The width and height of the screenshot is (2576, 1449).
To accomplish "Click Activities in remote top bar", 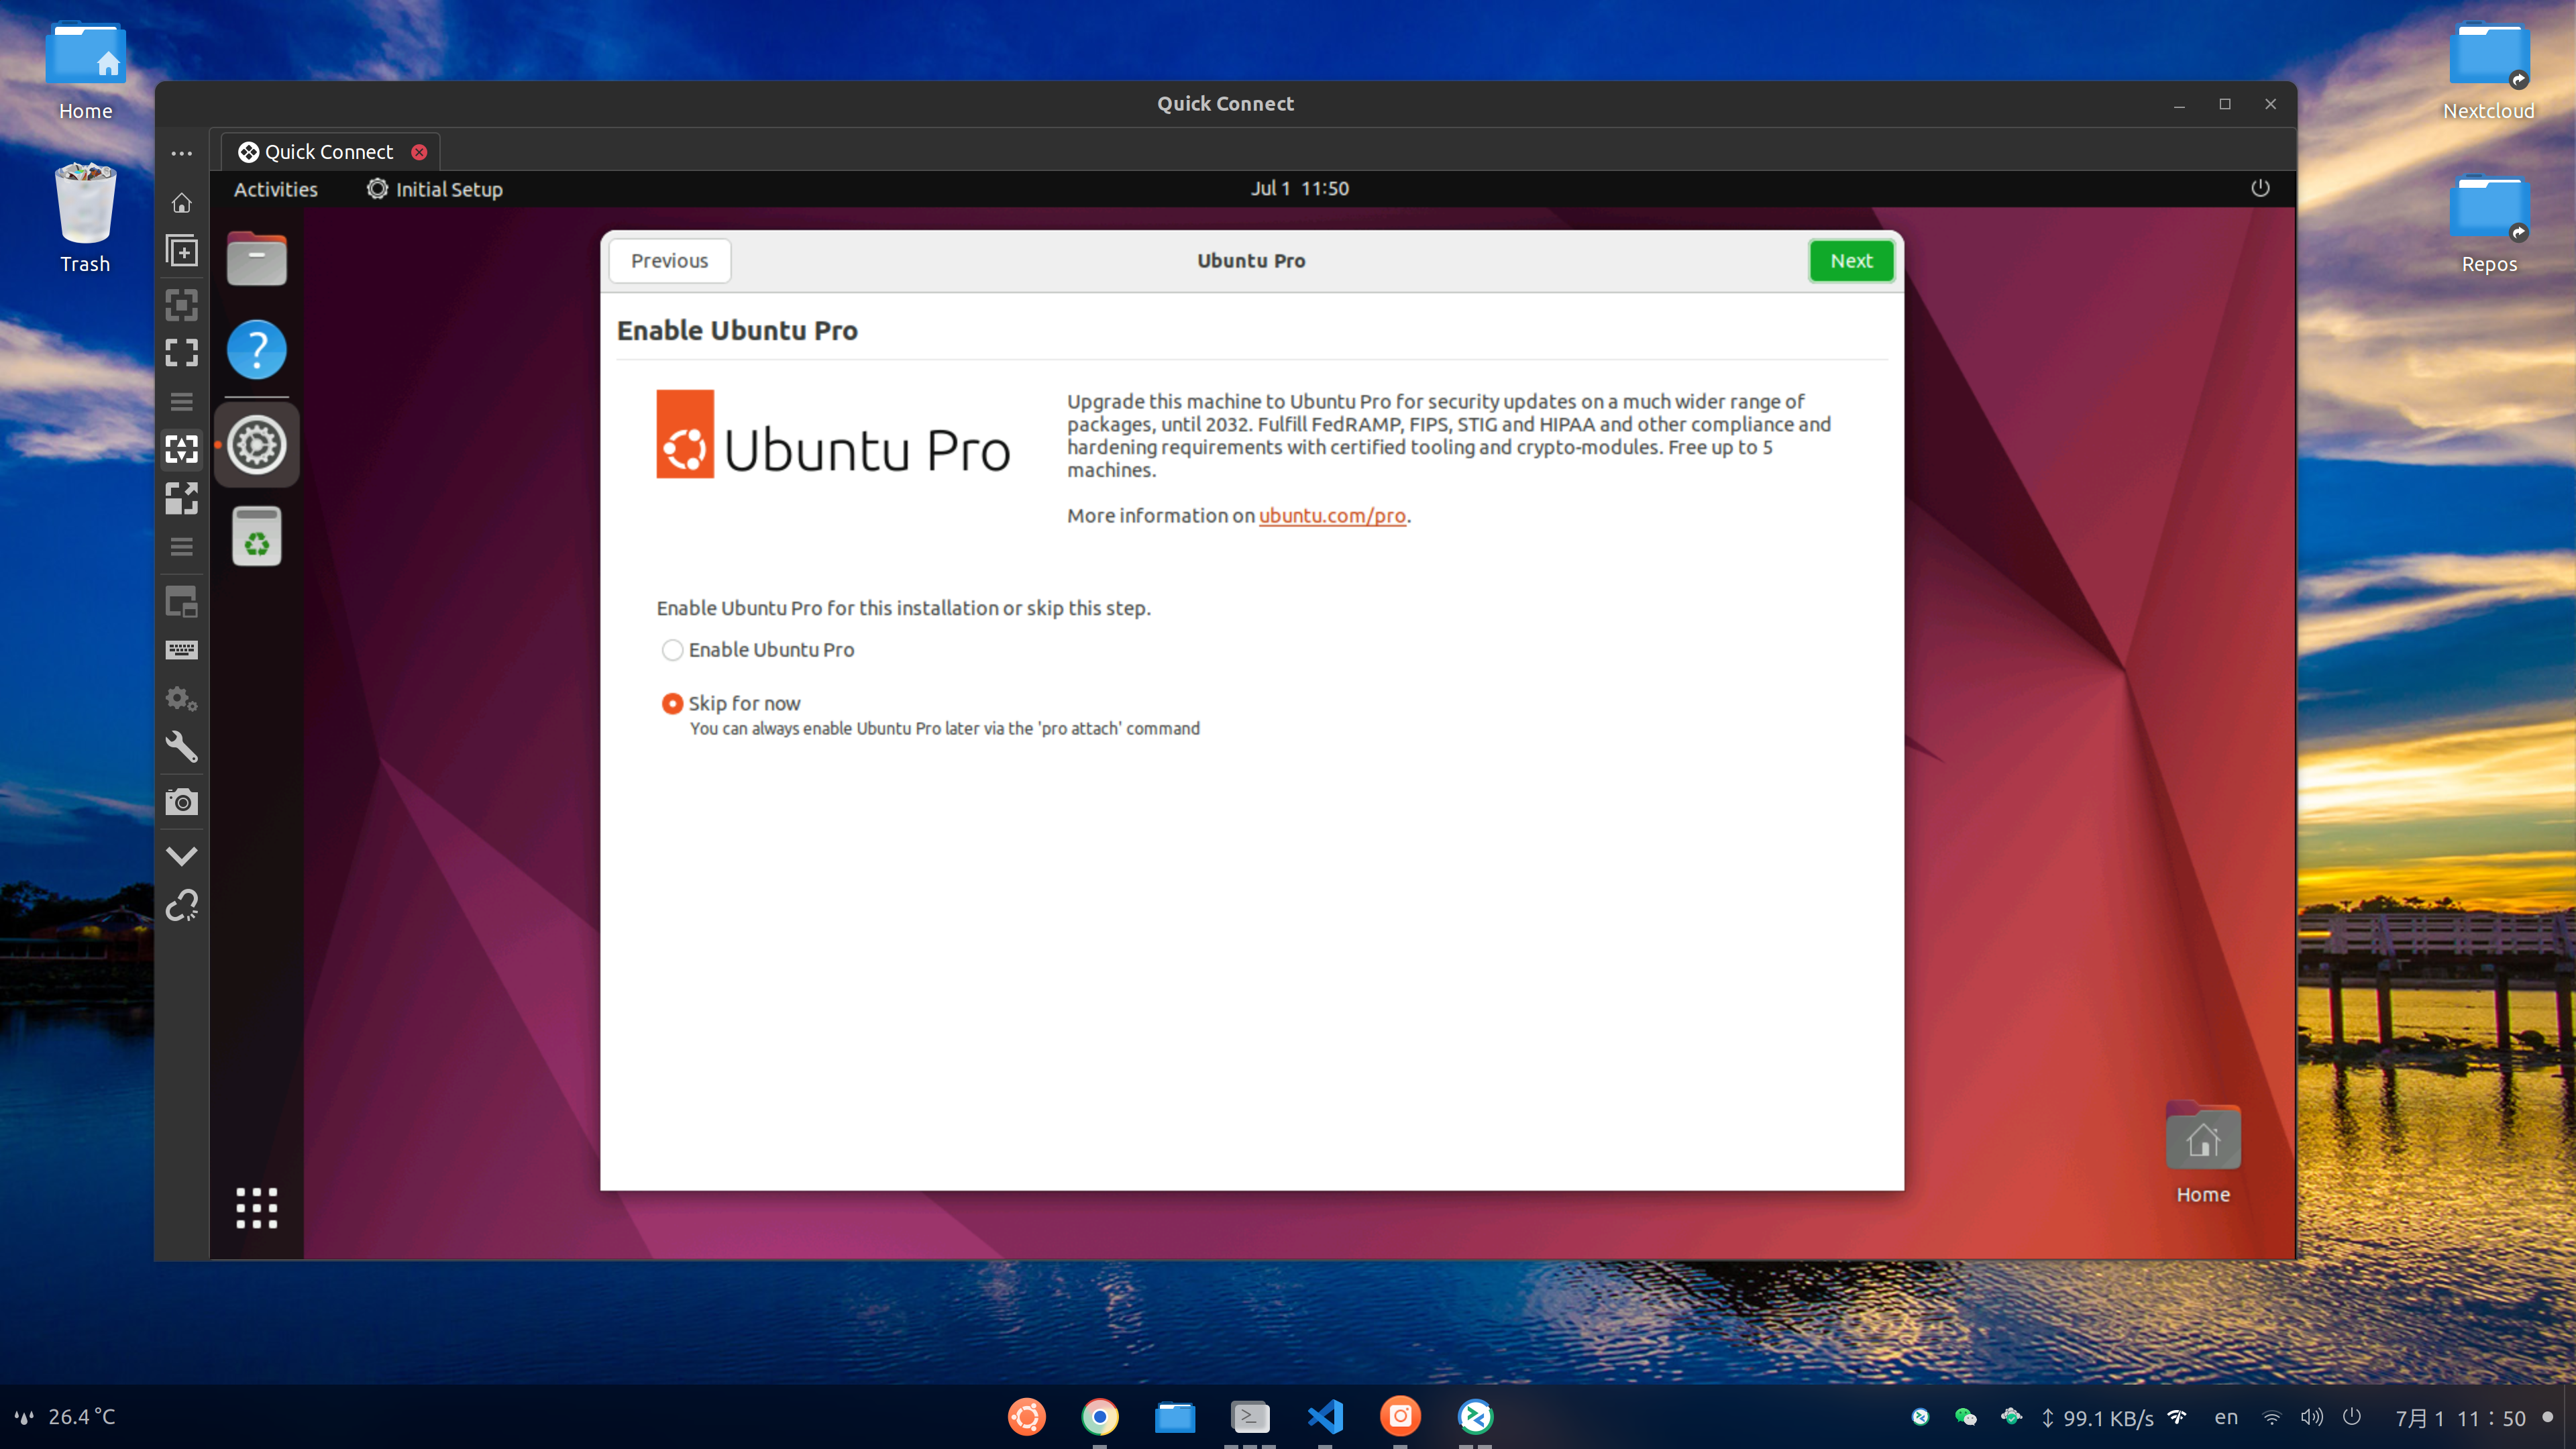I will [275, 189].
